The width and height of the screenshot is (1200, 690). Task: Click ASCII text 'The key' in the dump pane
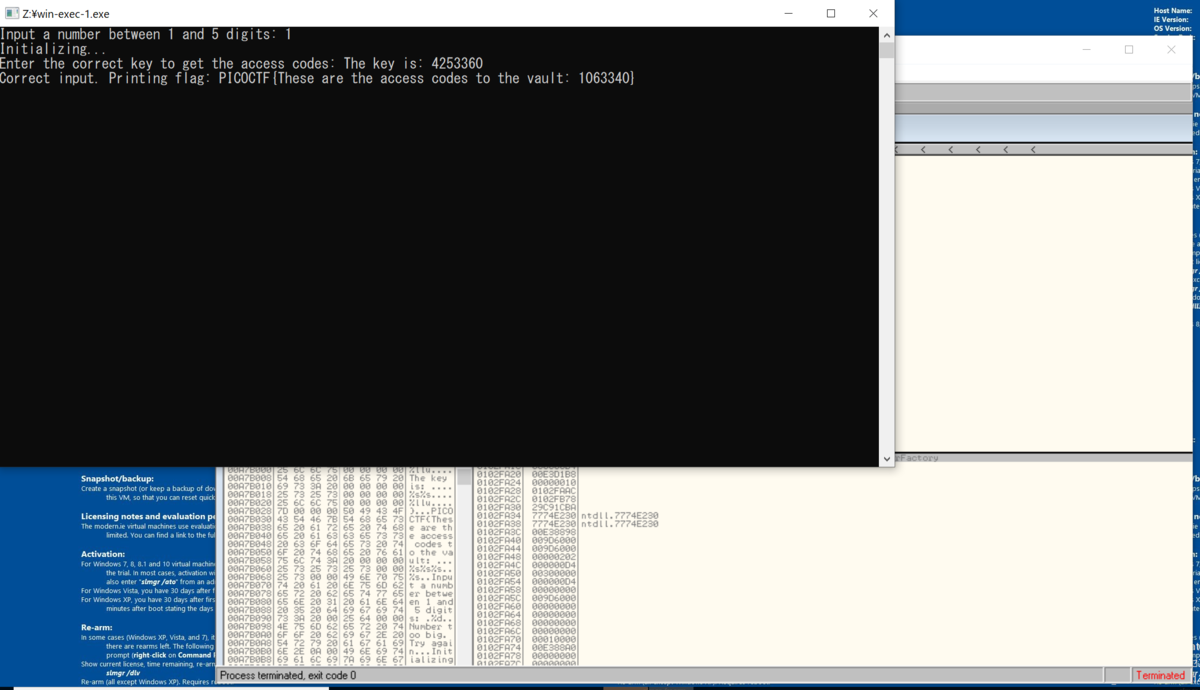[429, 478]
